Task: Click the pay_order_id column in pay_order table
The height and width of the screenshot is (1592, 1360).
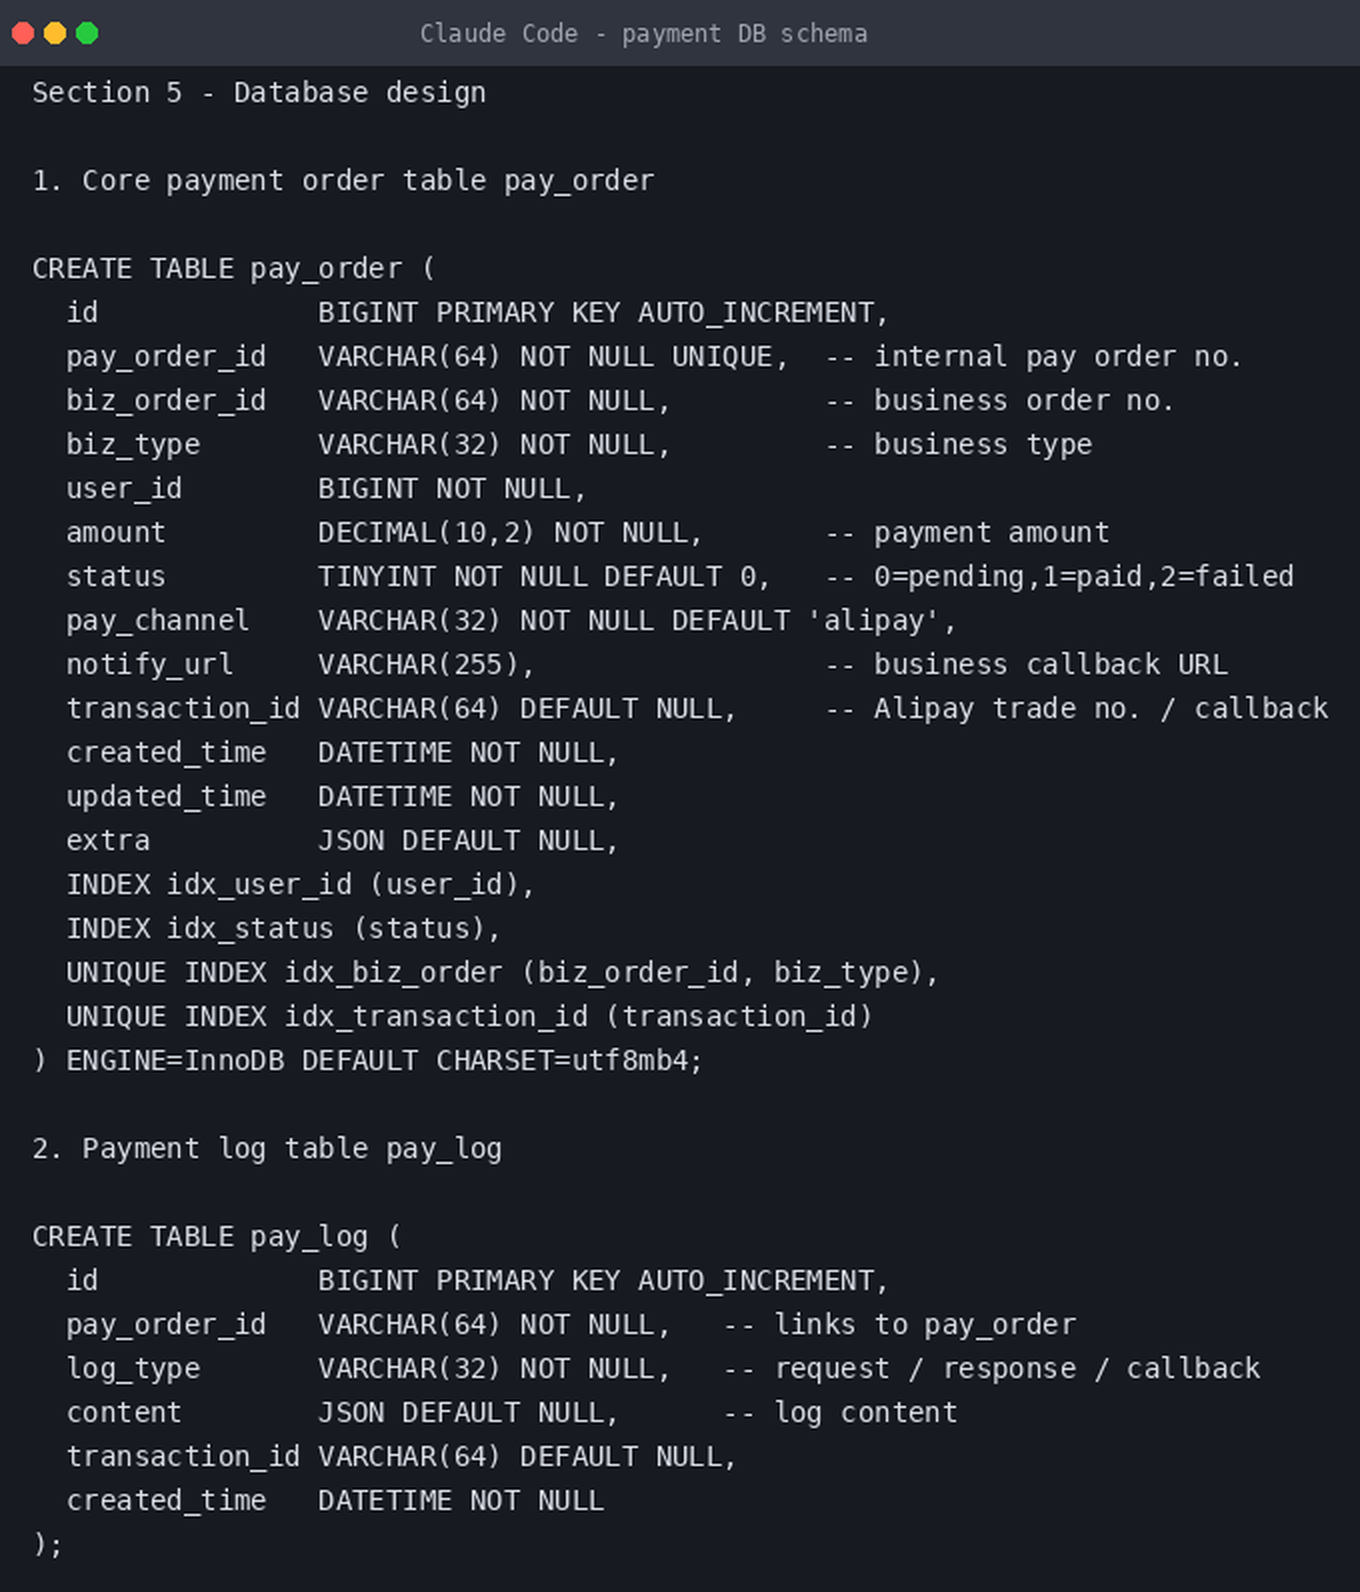Action: 166,357
